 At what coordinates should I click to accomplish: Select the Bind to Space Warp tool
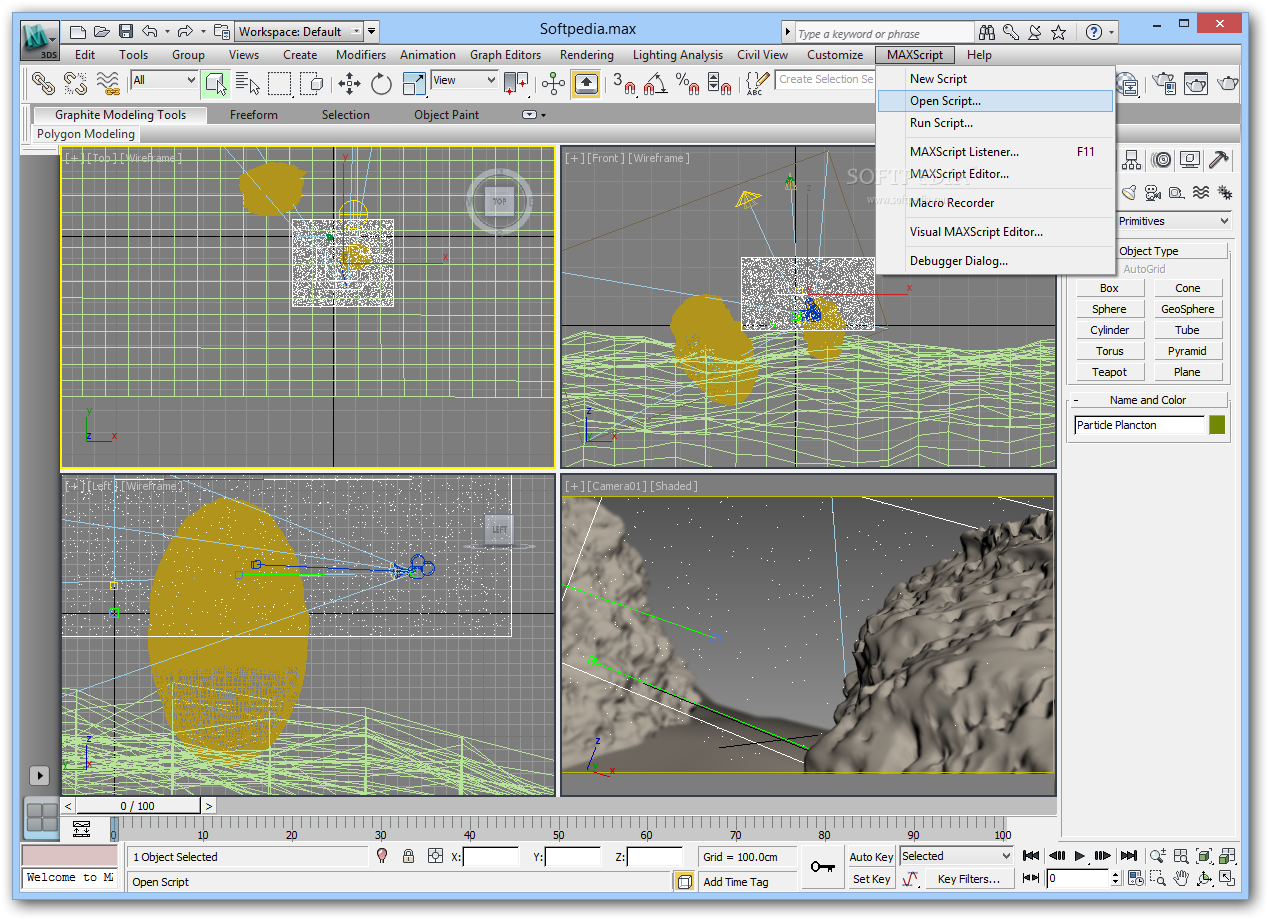coord(108,83)
